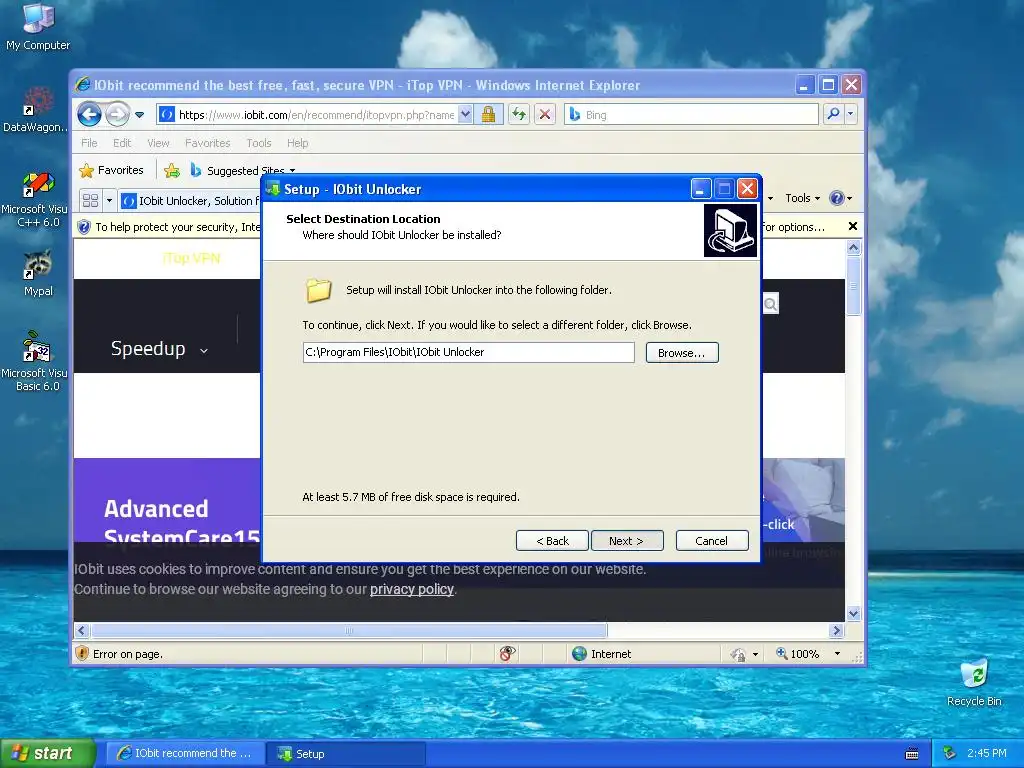Expand the Speedup menu on IObit page

click(159, 349)
